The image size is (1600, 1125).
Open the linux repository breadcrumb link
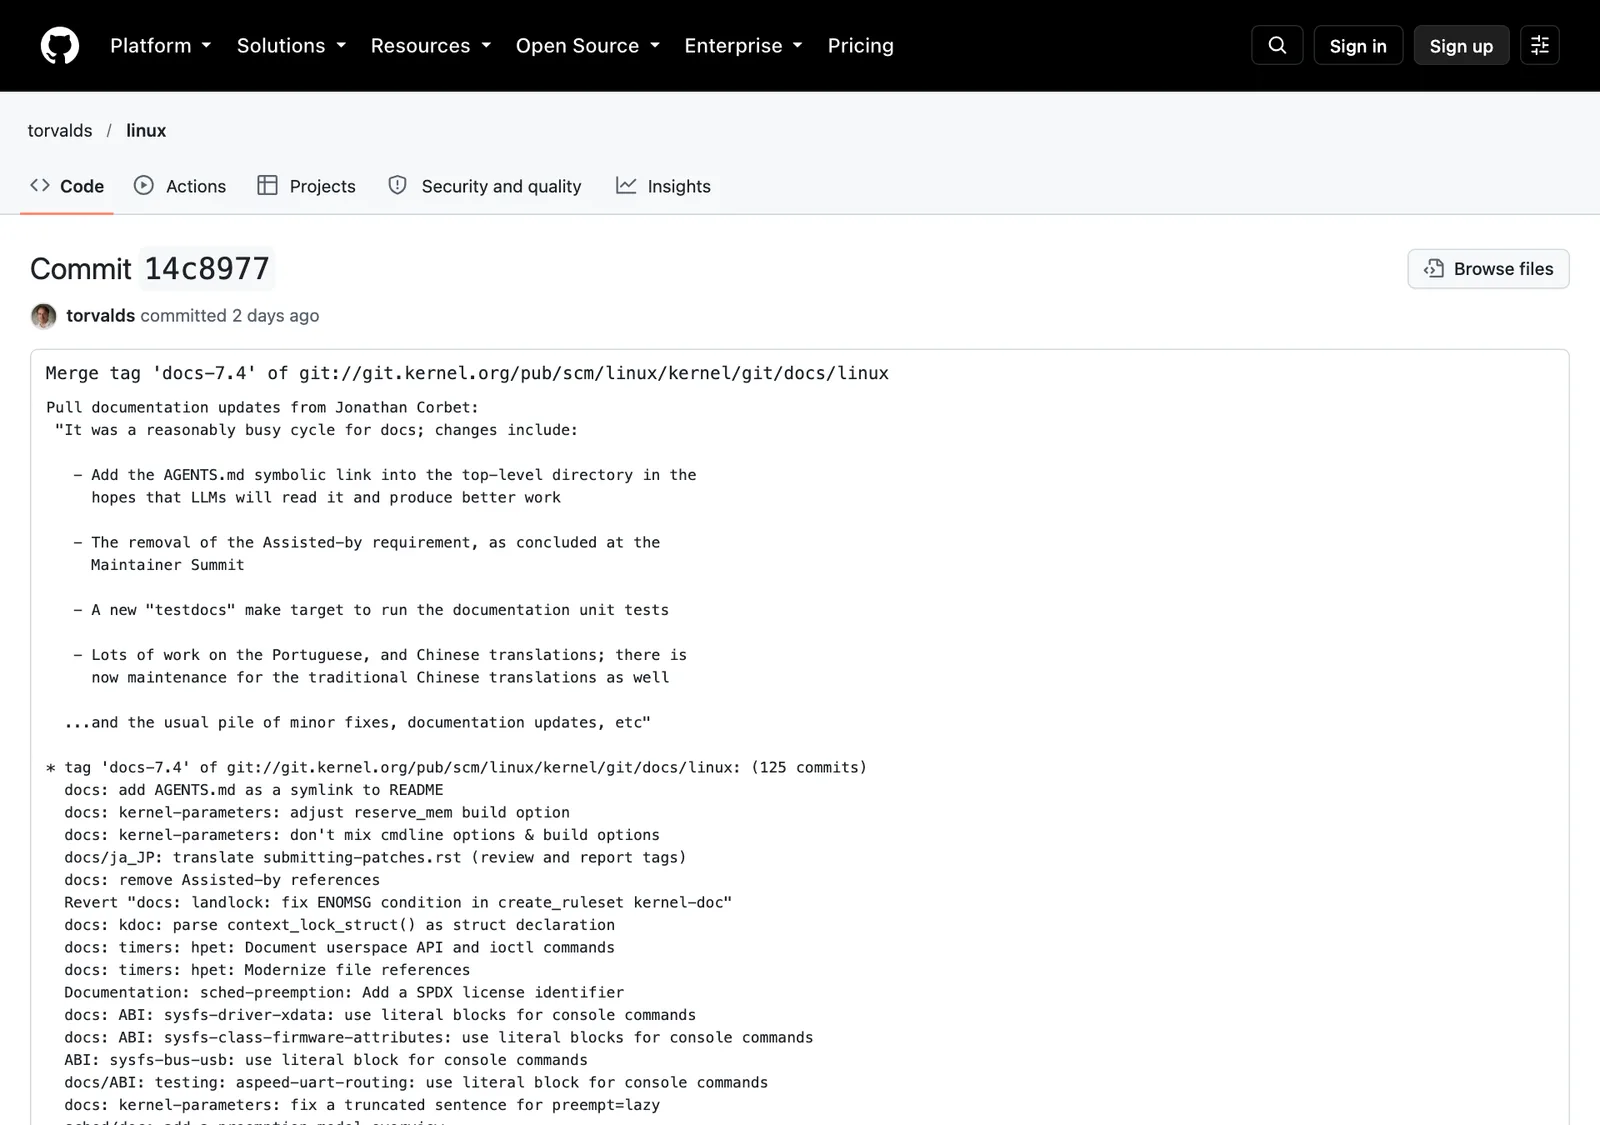(x=146, y=131)
